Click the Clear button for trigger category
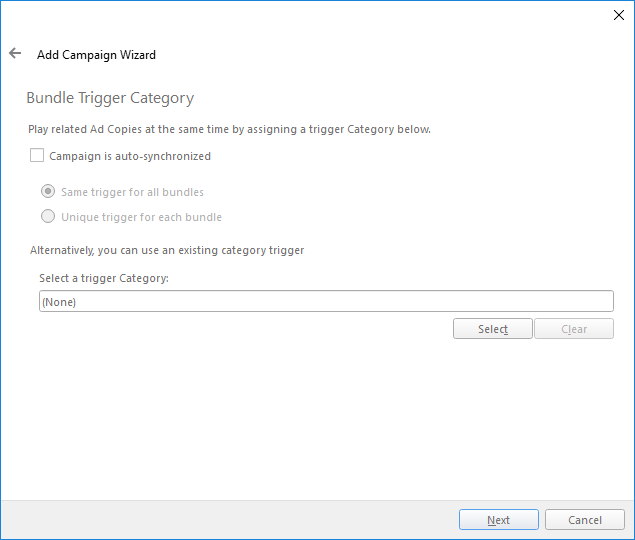This screenshot has width=635, height=540. (x=574, y=329)
